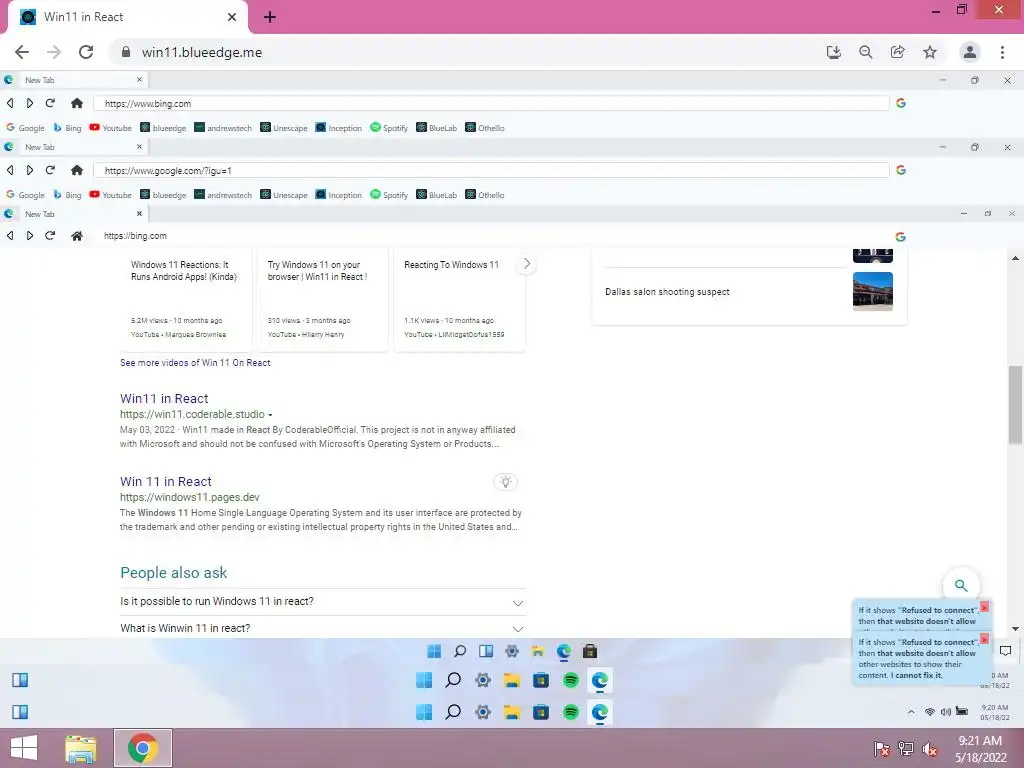
Task: Open Bing bookmark under the google.com address
Action: tap(67, 195)
